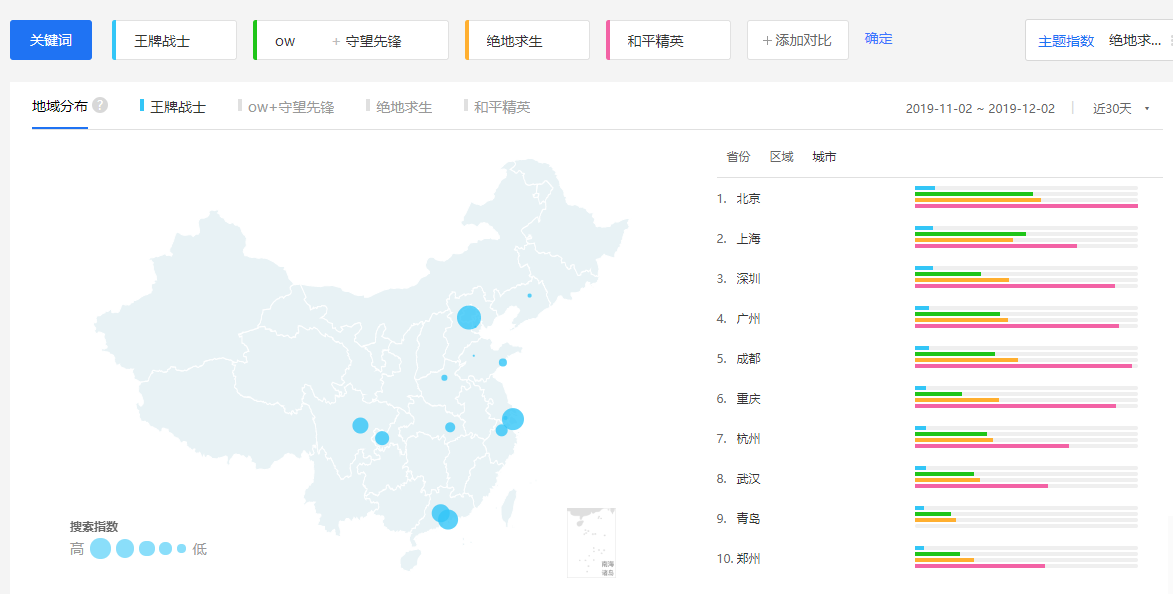
Task: Switch to the 地域分布 tab
Action: point(60,106)
